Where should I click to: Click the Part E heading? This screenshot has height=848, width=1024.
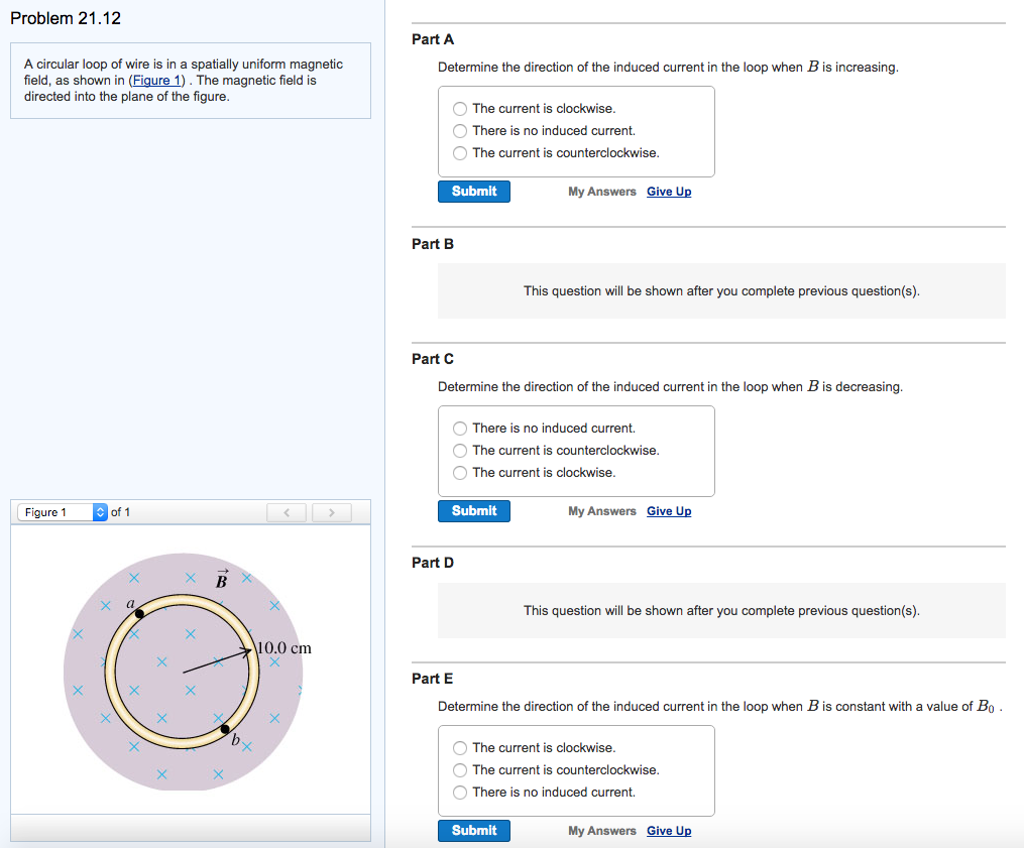pos(432,679)
